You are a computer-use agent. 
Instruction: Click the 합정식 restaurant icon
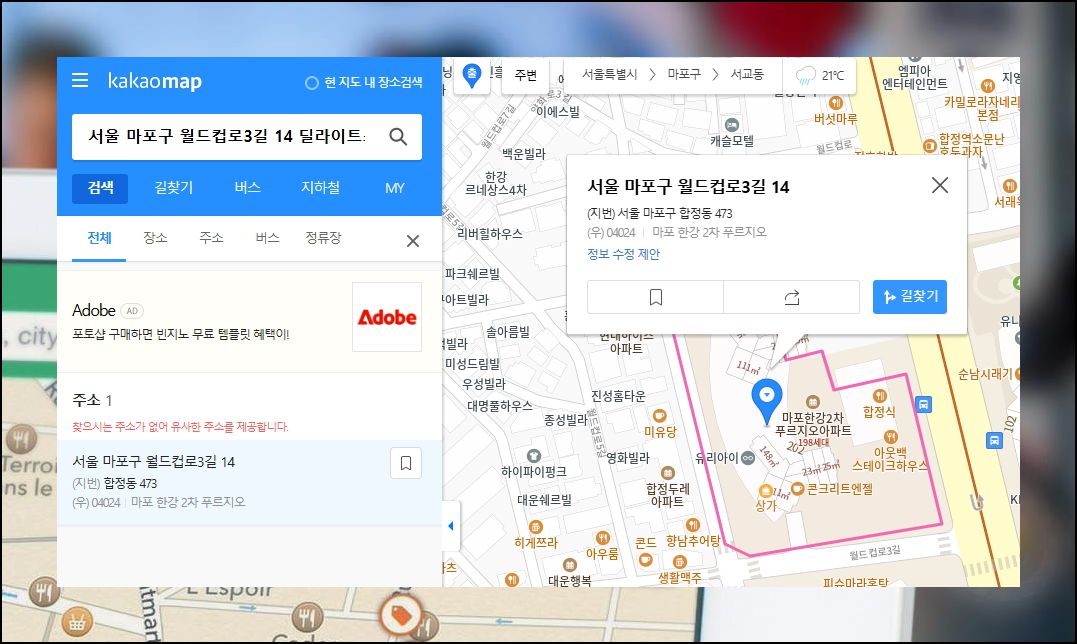click(x=879, y=396)
